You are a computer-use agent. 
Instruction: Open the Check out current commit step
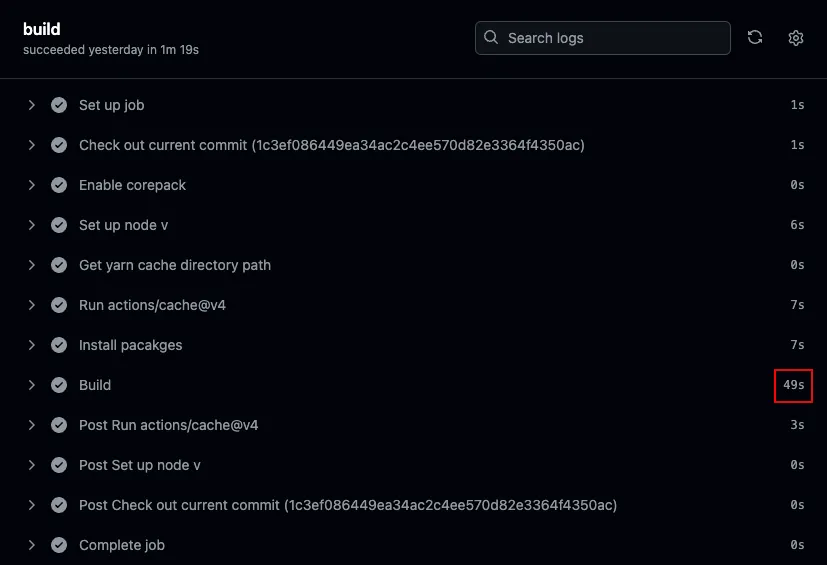[x=332, y=145]
